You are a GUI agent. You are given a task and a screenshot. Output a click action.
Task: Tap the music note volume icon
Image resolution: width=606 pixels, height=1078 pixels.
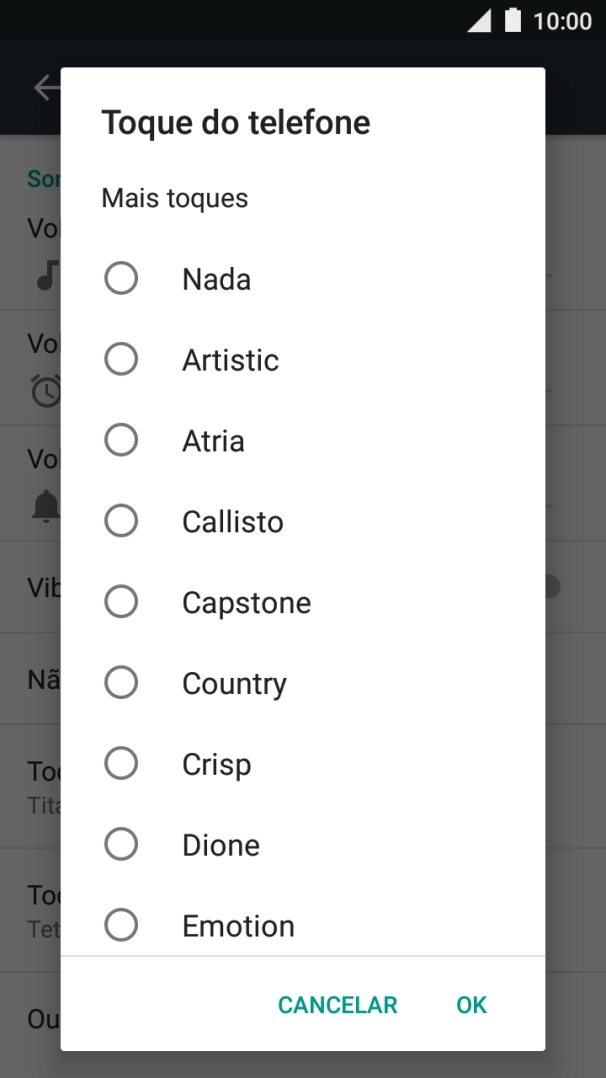click(47, 274)
